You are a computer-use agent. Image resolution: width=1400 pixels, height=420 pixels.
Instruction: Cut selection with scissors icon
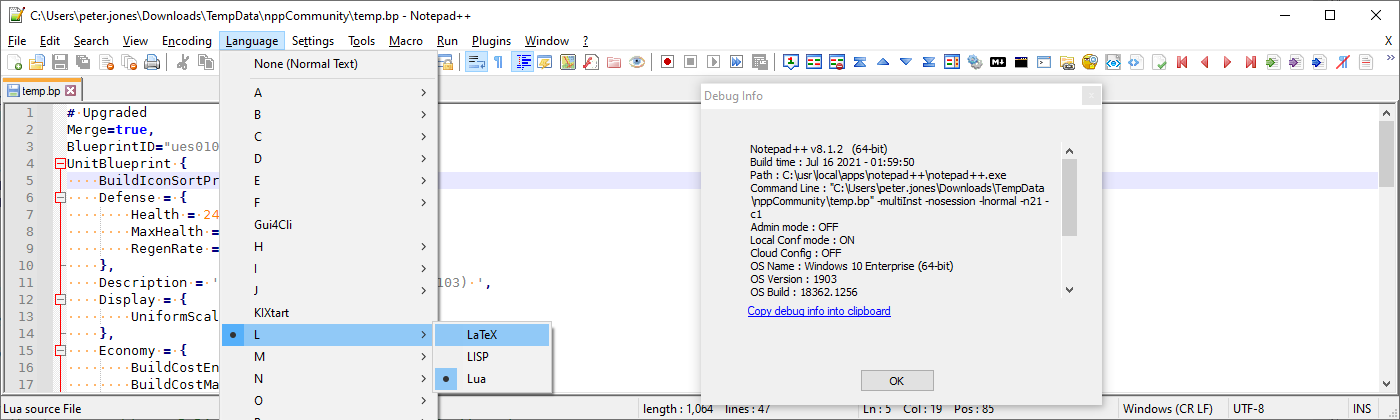182,62
